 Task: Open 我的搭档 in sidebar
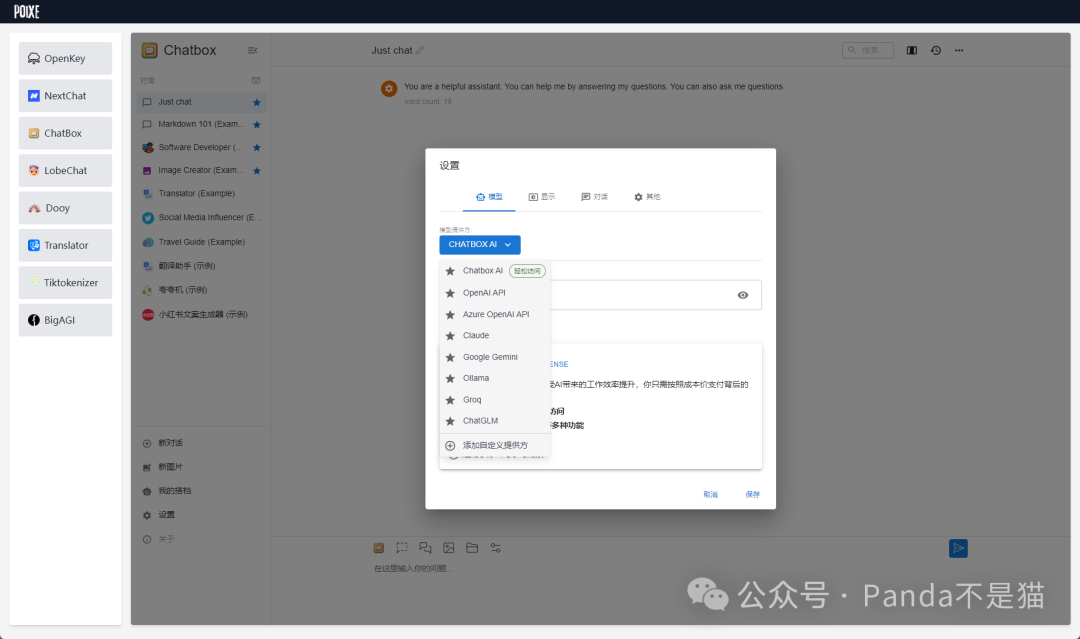point(201,491)
